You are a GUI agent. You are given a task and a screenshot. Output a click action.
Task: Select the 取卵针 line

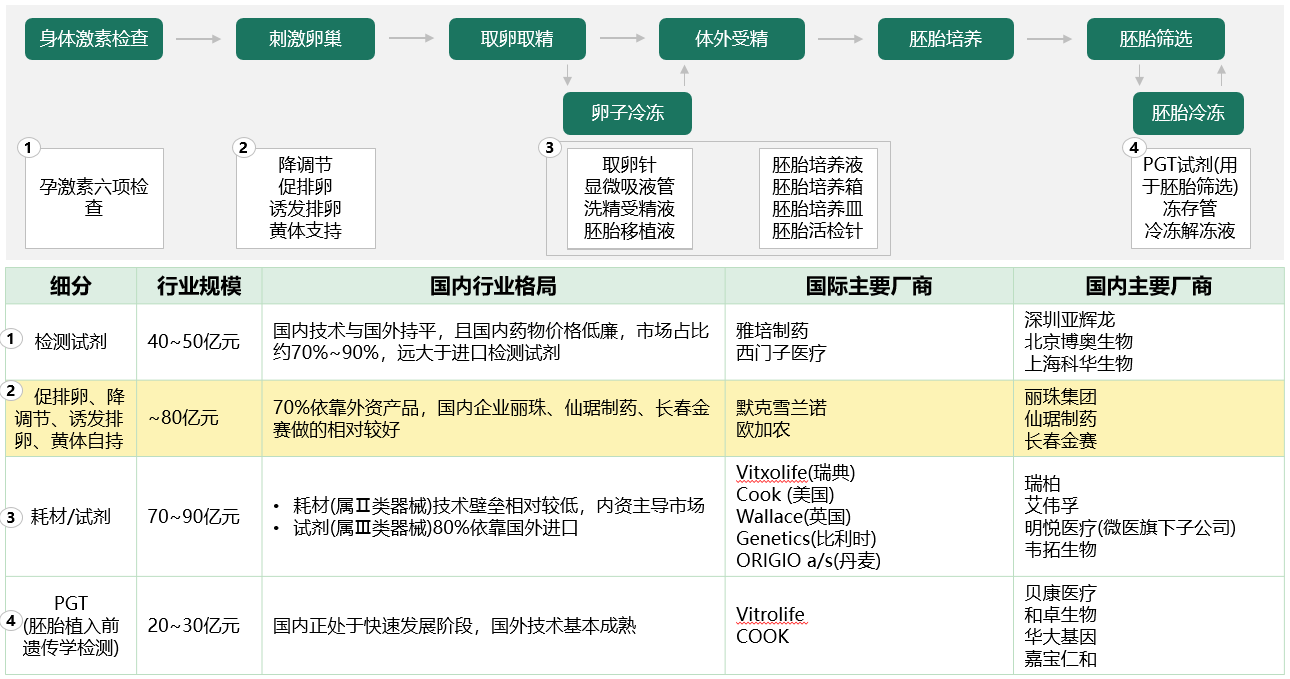(630, 165)
